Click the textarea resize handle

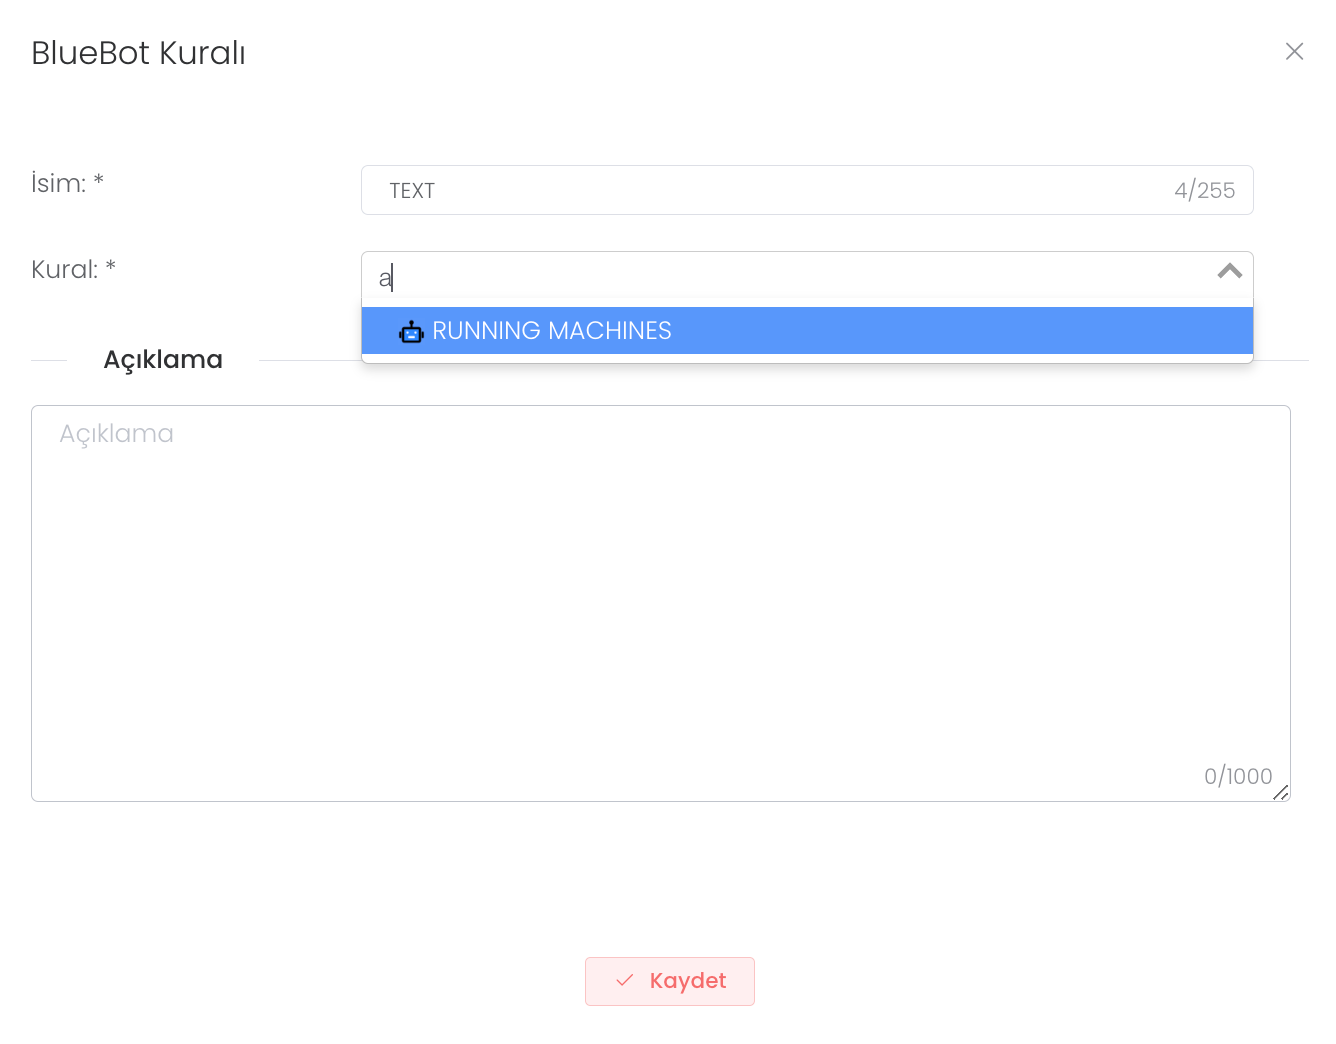tap(1282, 793)
